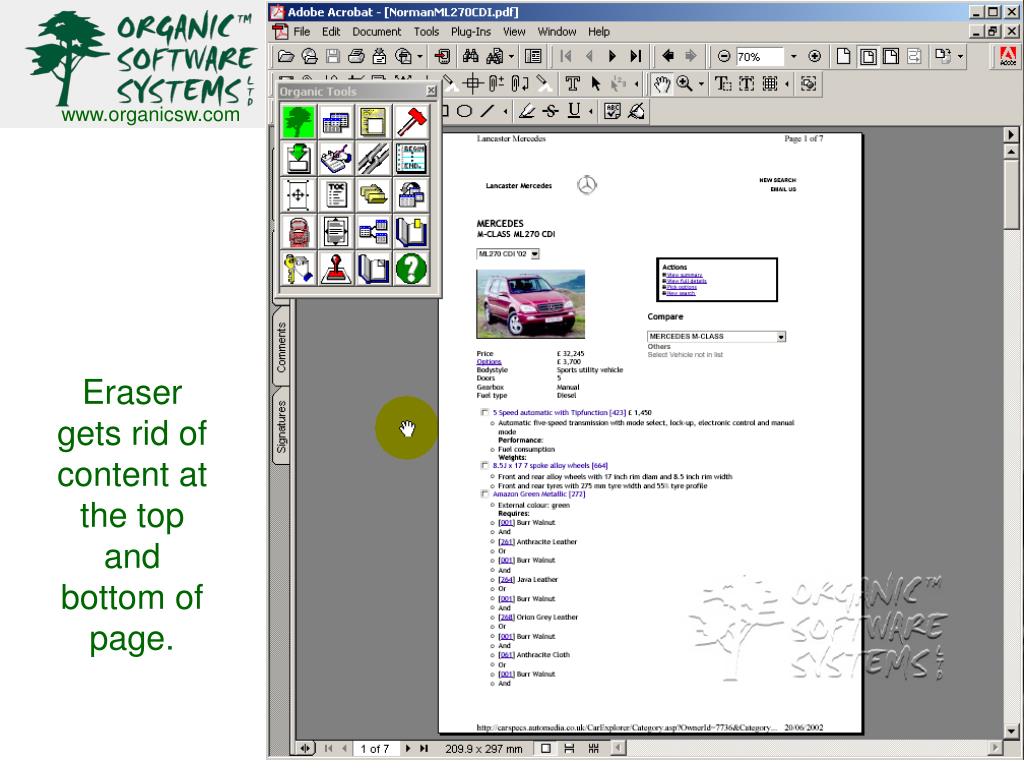This screenshot has height=768, width=1024.
Task: Click the vertical scrollbar down arrow
Action: [x=1011, y=731]
